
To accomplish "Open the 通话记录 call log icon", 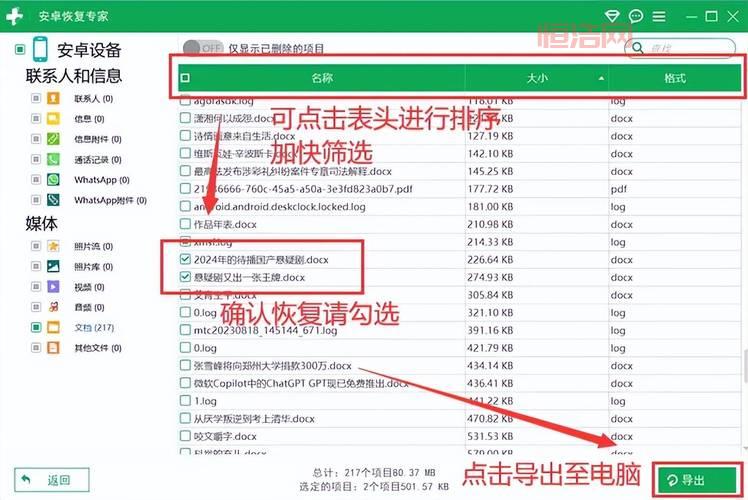I will (54, 159).
